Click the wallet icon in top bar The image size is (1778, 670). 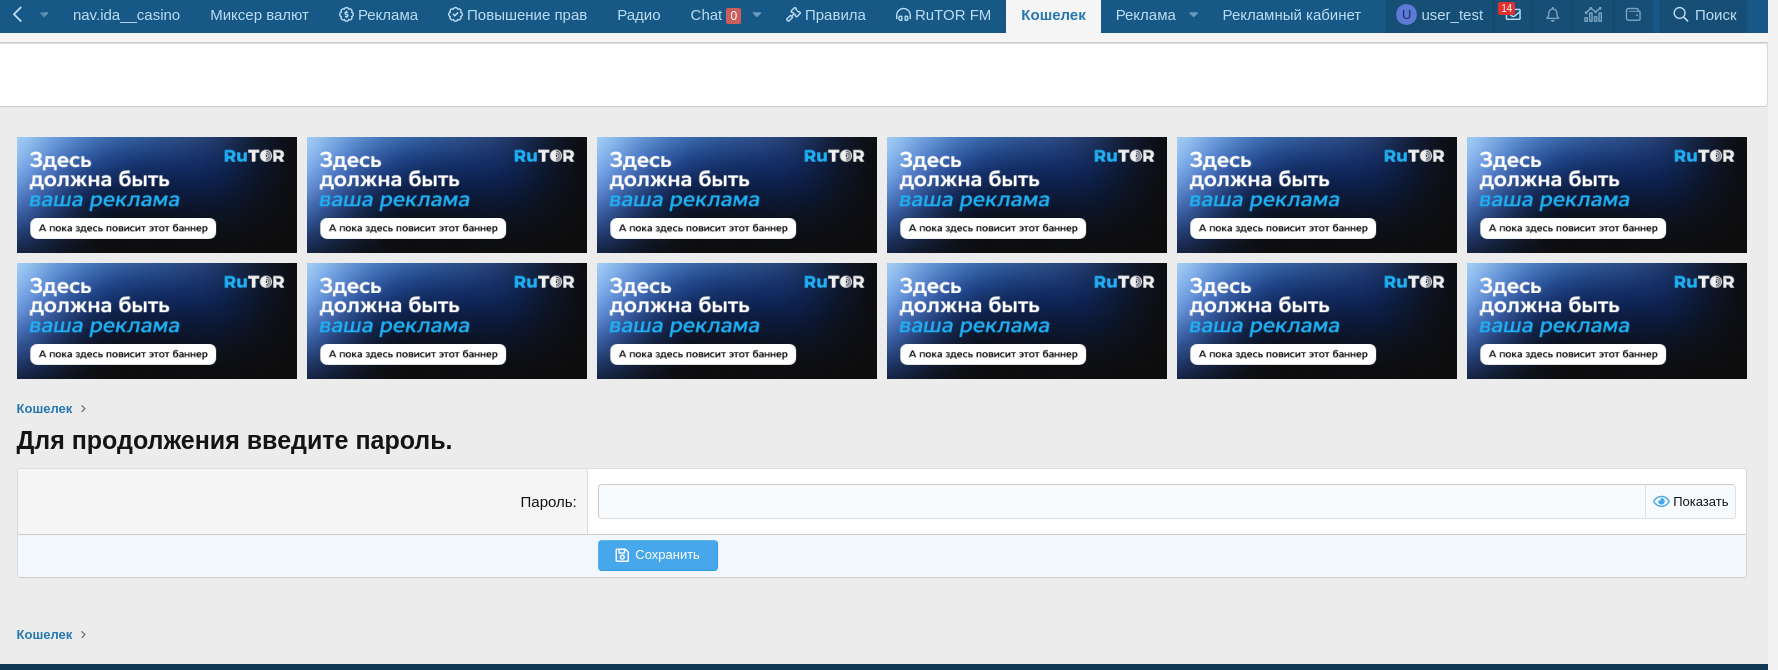tap(1633, 15)
